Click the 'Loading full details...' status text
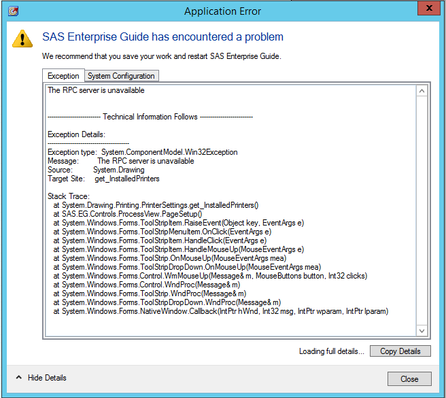The height and width of the screenshot is (398, 446). (x=332, y=351)
